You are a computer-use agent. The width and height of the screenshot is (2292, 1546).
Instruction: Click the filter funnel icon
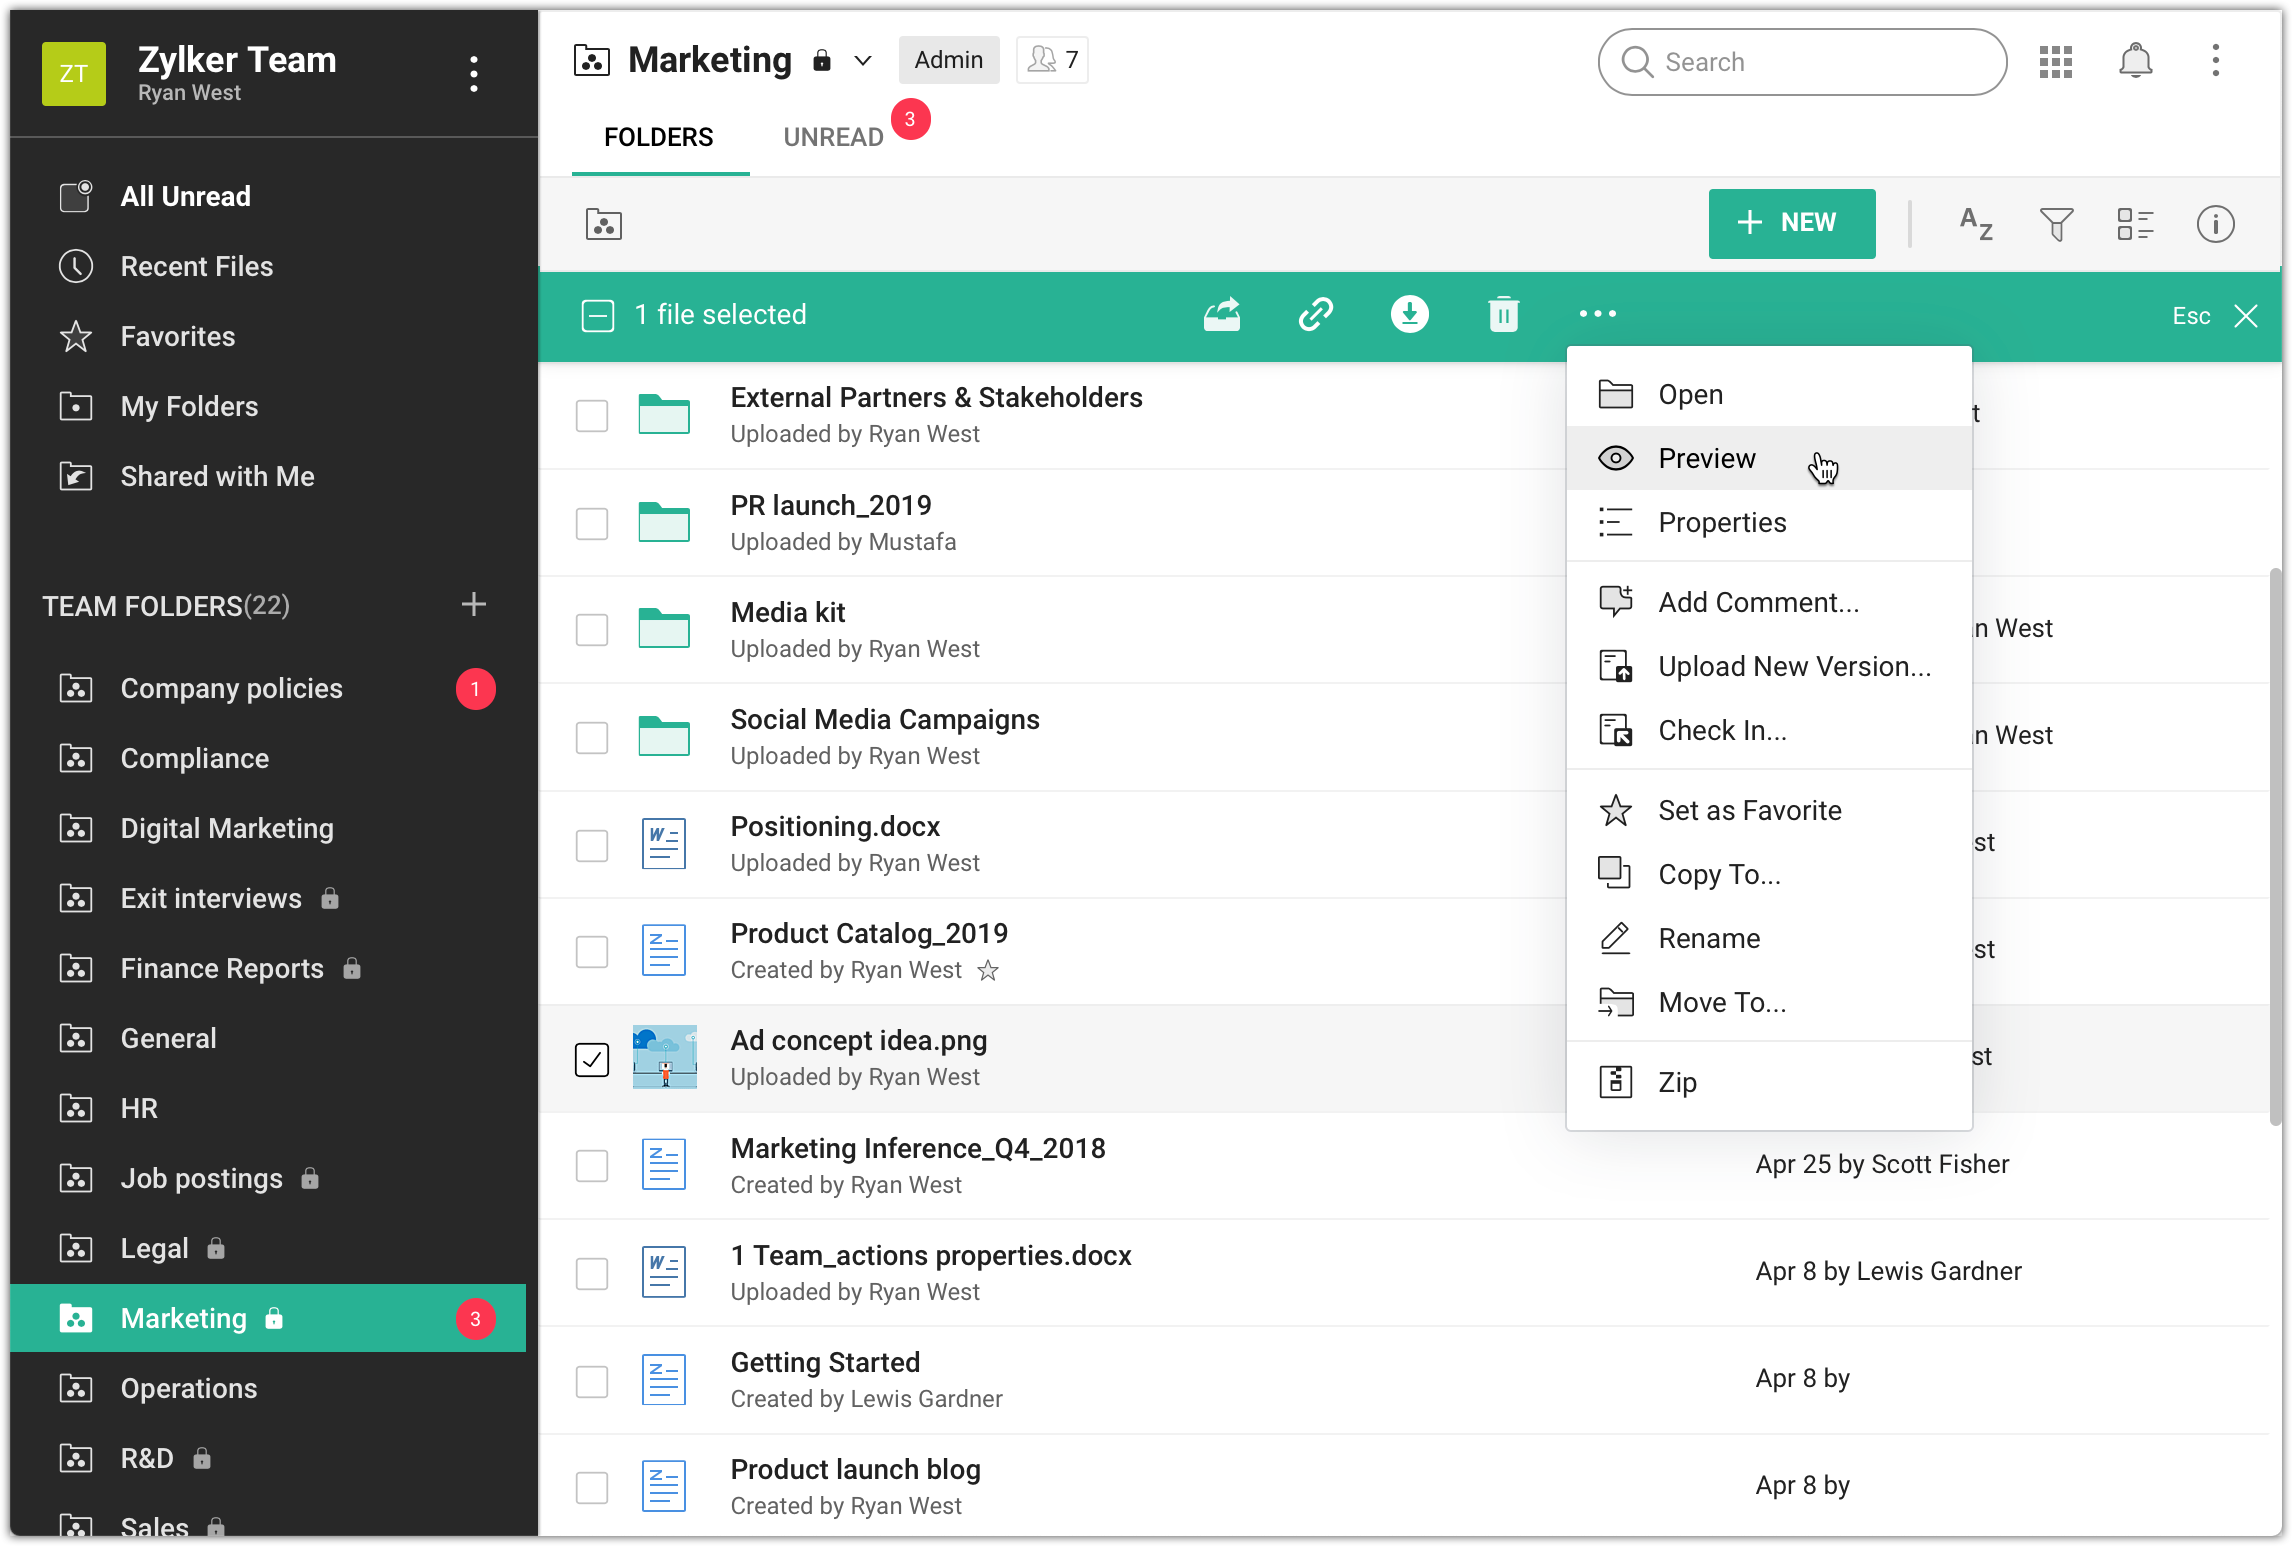(x=2056, y=224)
